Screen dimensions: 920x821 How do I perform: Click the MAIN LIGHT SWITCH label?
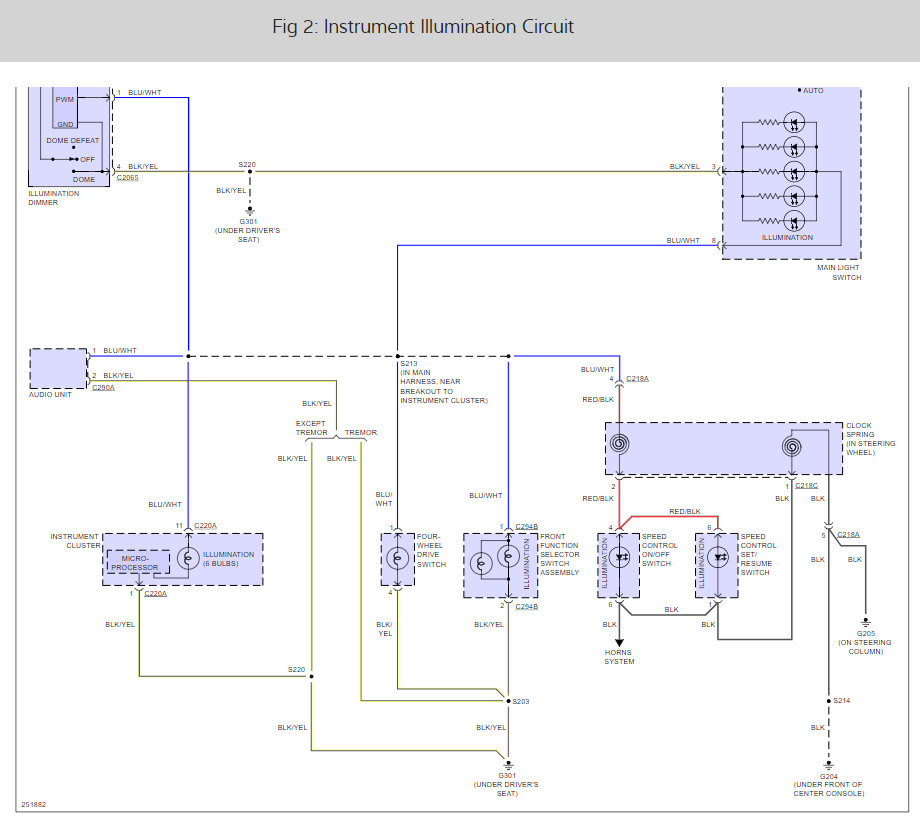click(839, 272)
